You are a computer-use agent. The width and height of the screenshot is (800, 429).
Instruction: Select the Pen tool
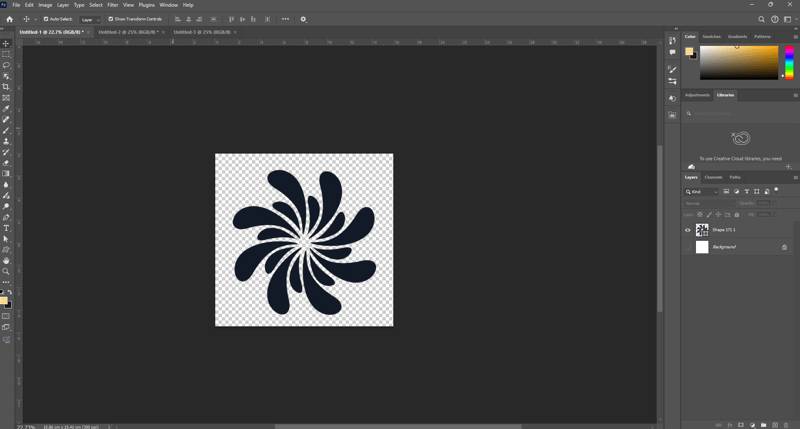(6, 217)
